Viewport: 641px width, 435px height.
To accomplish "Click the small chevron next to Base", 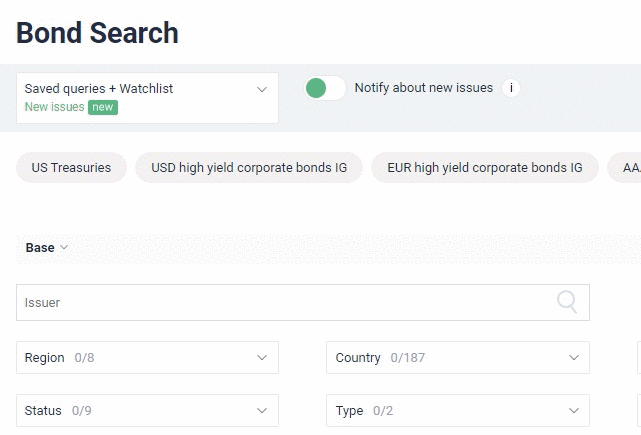I will (64, 248).
